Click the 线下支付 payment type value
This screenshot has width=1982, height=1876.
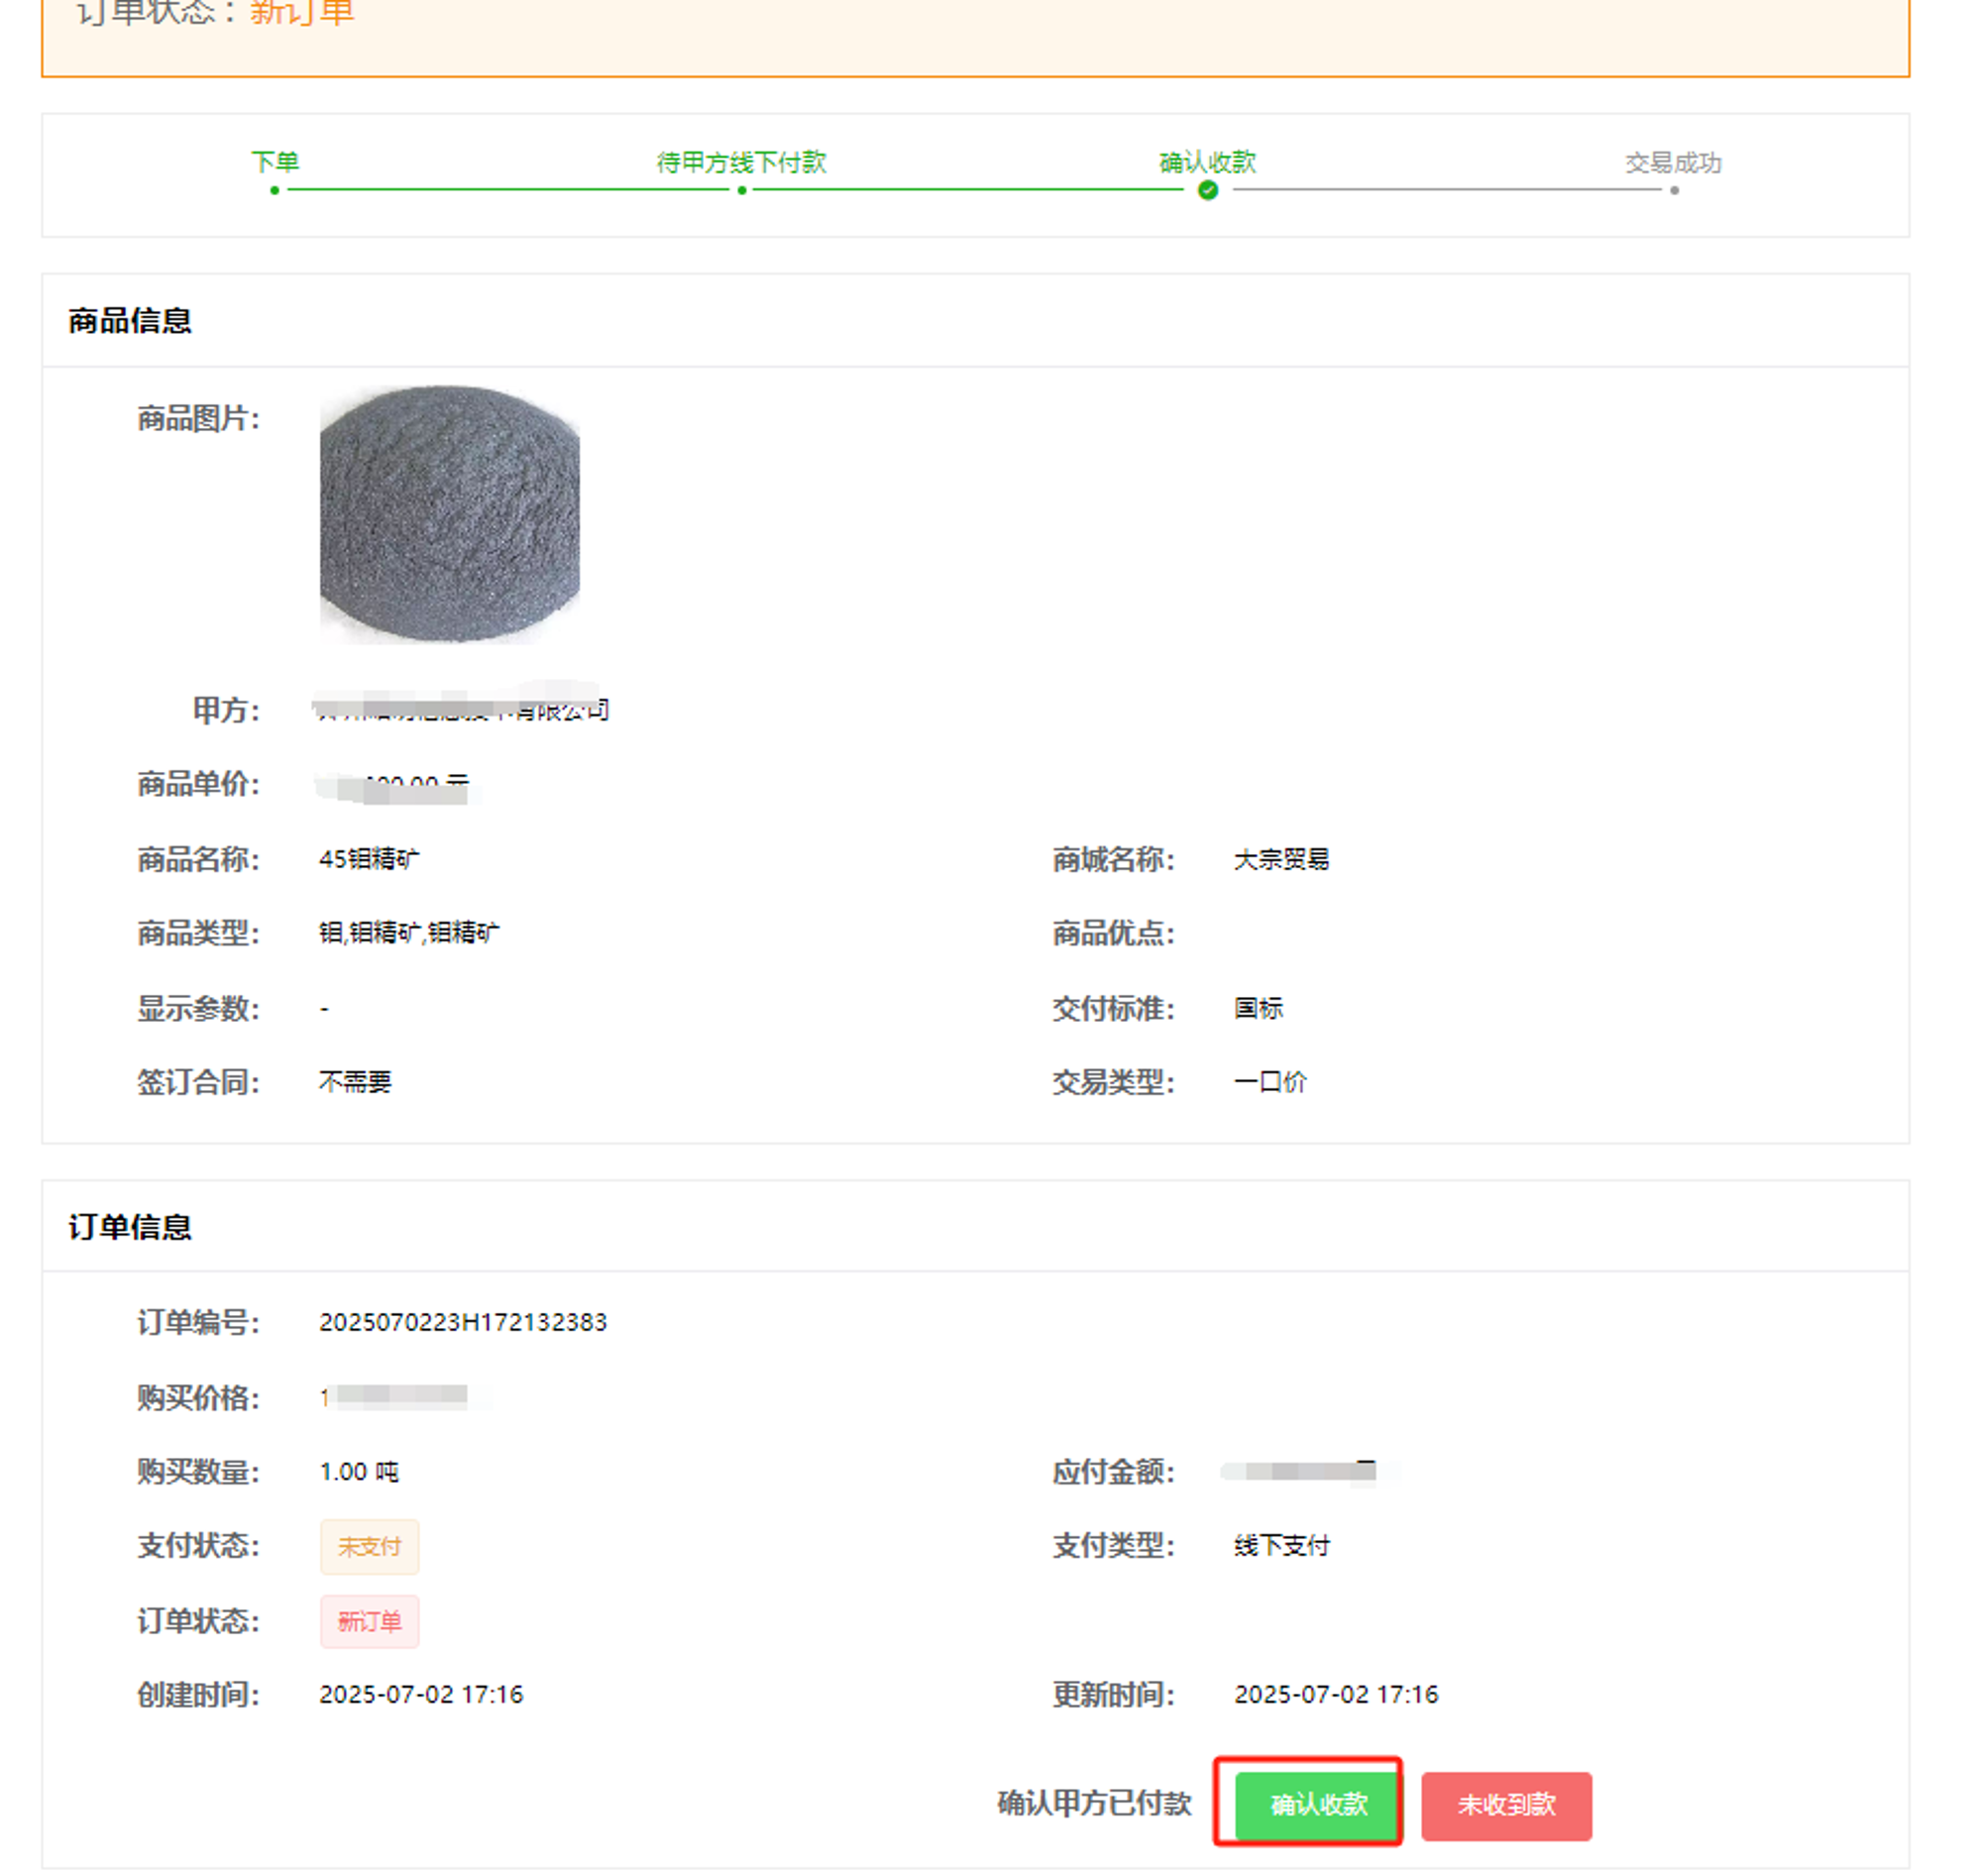tap(1281, 1546)
